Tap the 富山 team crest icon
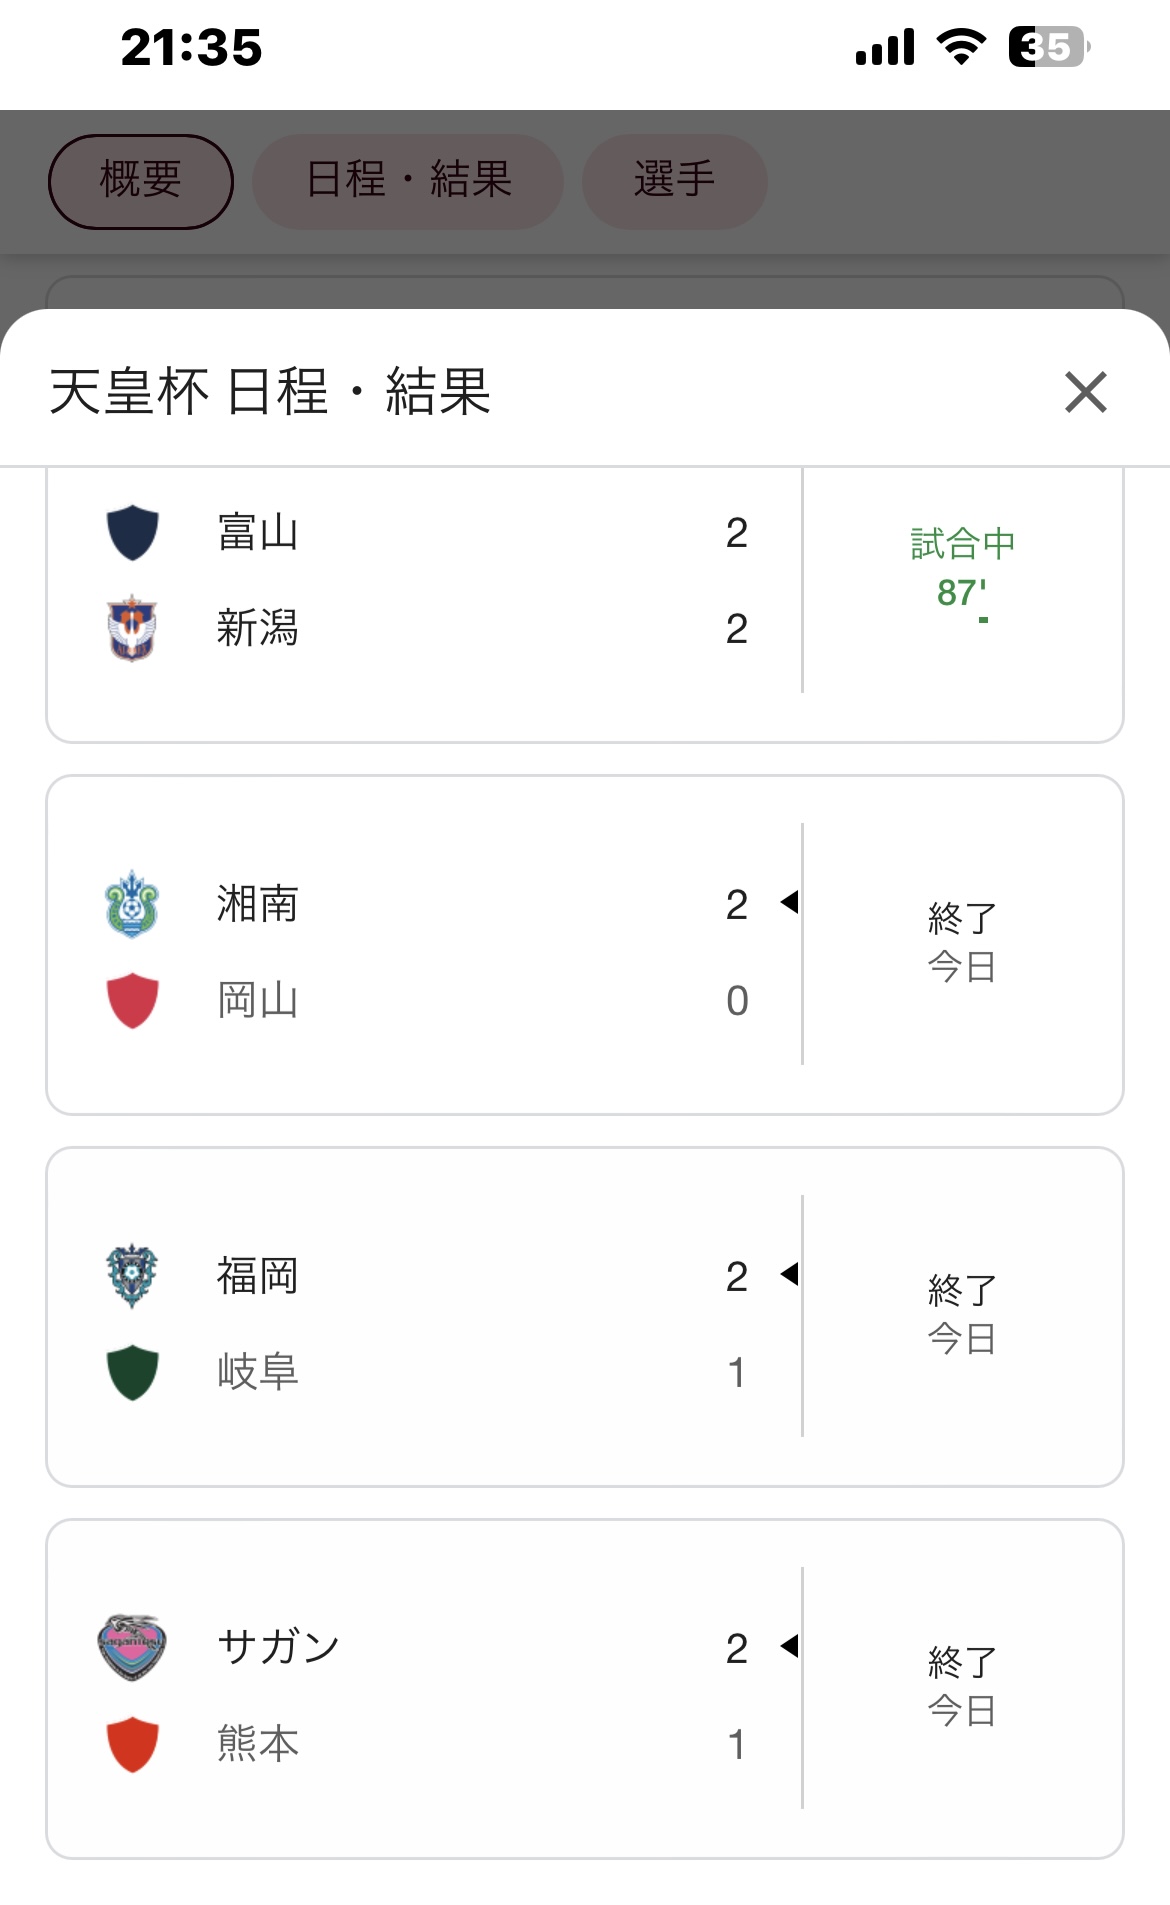This screenshot has height=1905, width=1170. (x=133, y=532)
